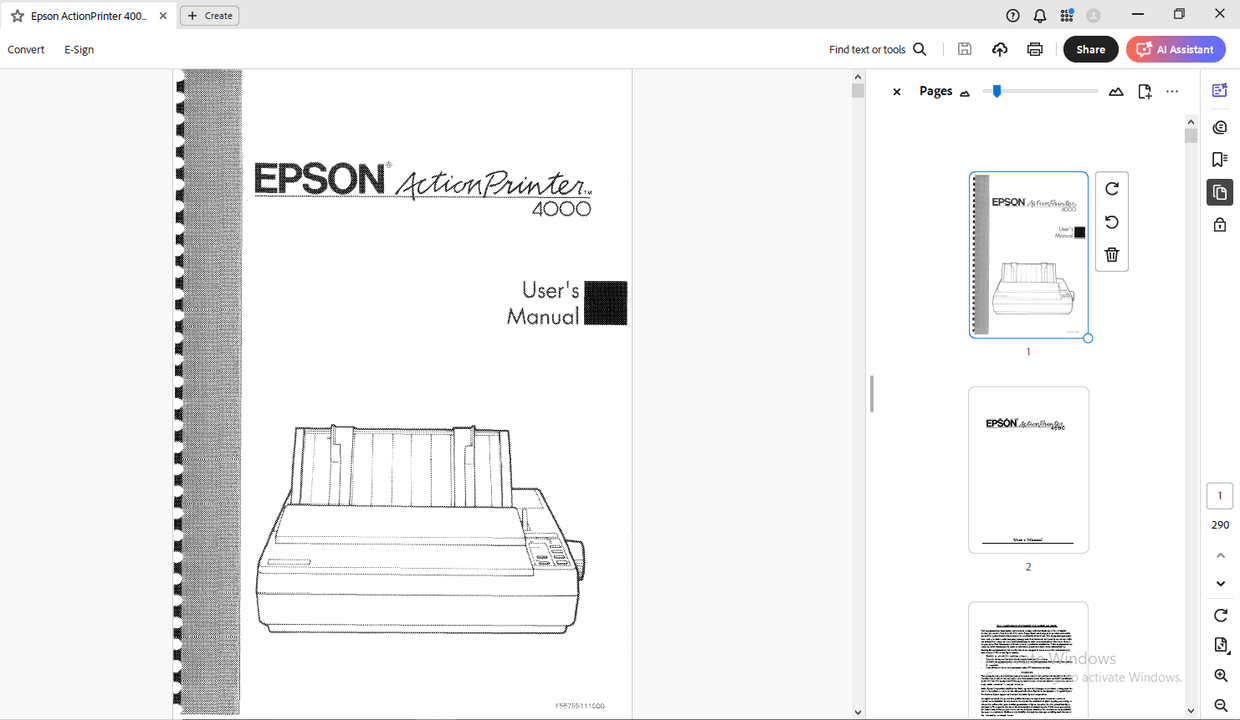Image resolution: width=1240 pixels, height=720 pixels.
Task: Switch to the Convert tab
Action: pyautogui.click(x=26, y=49)
